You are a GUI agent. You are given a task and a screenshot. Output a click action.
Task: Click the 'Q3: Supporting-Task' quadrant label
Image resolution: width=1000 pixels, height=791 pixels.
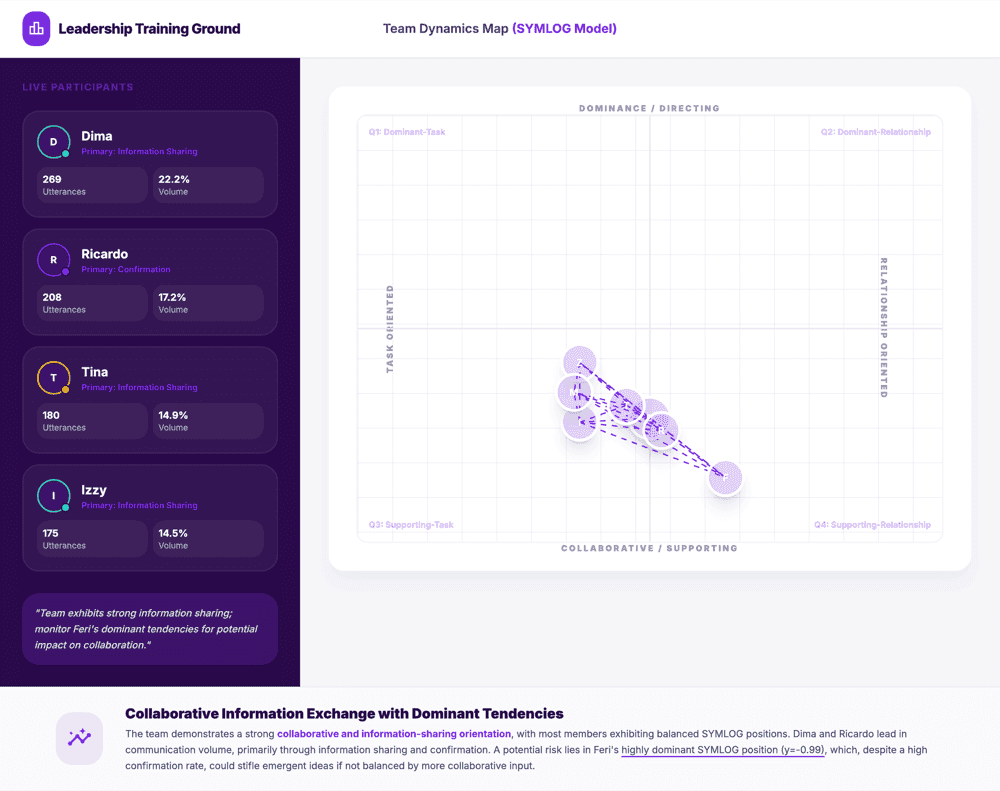tap(411, 525)
